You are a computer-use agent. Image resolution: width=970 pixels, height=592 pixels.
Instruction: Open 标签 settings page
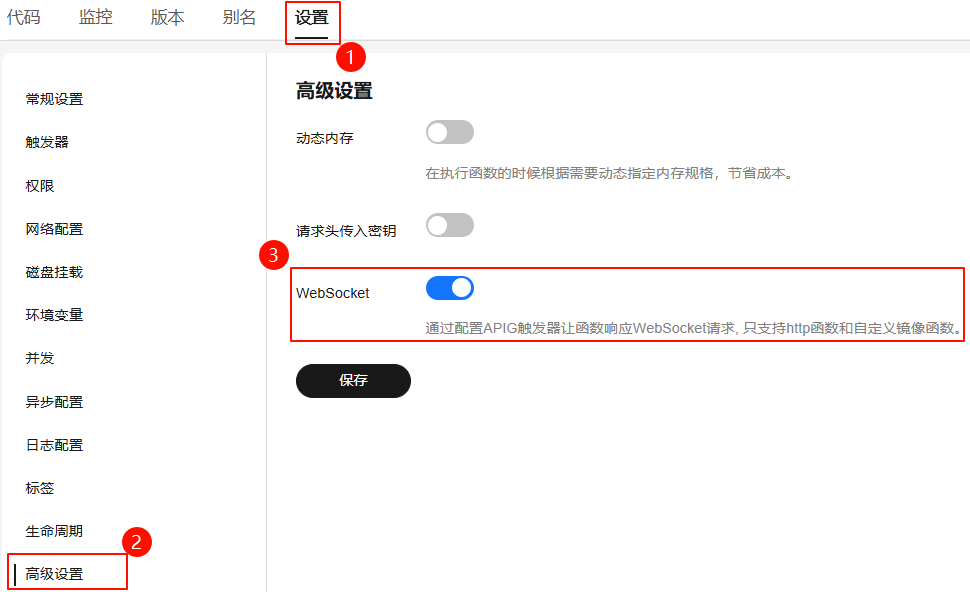[x=40, y=488]
